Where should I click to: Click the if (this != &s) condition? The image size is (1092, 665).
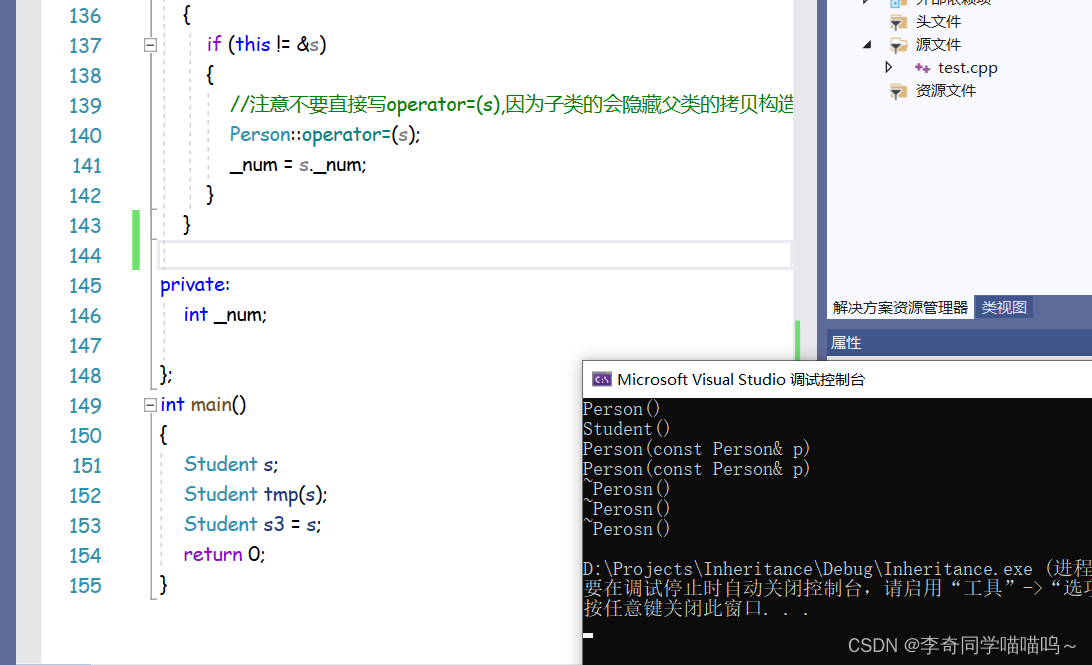(x=266, y=45)
